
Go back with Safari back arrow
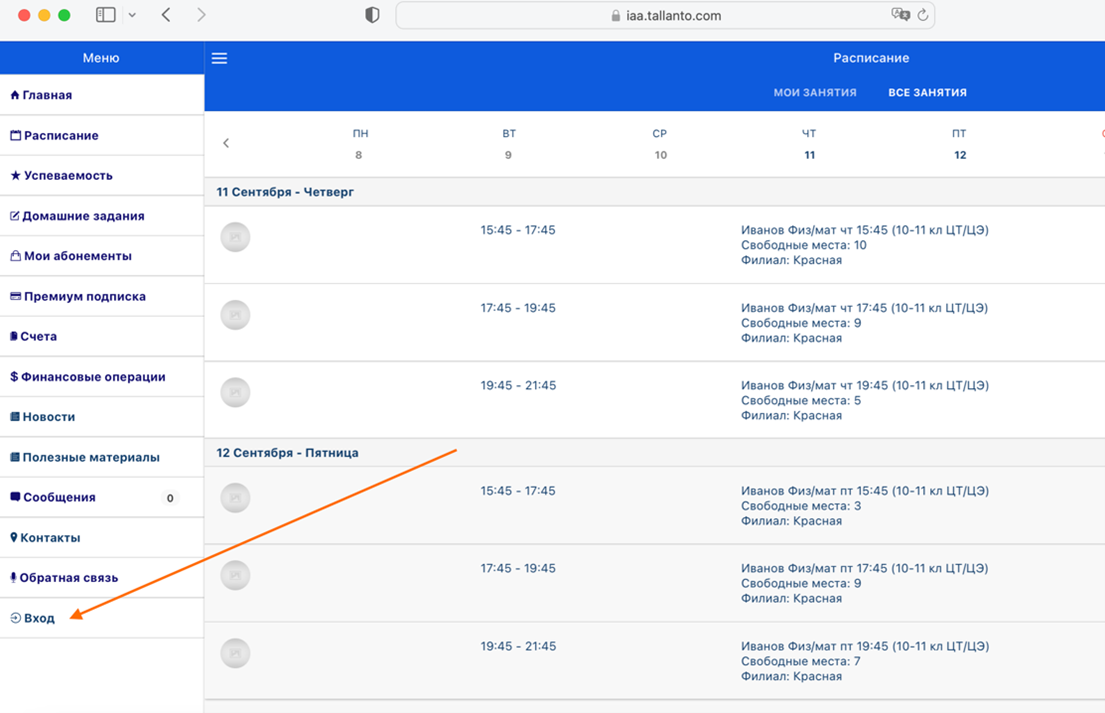tap(166, 15)
